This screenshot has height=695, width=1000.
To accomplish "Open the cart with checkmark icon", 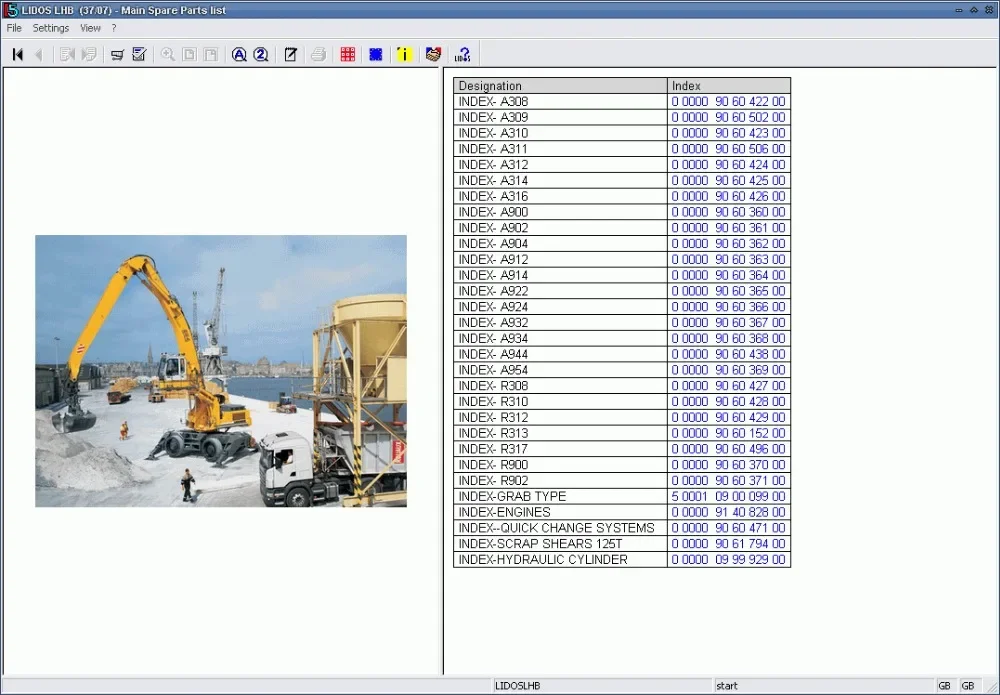I will 139,54.
